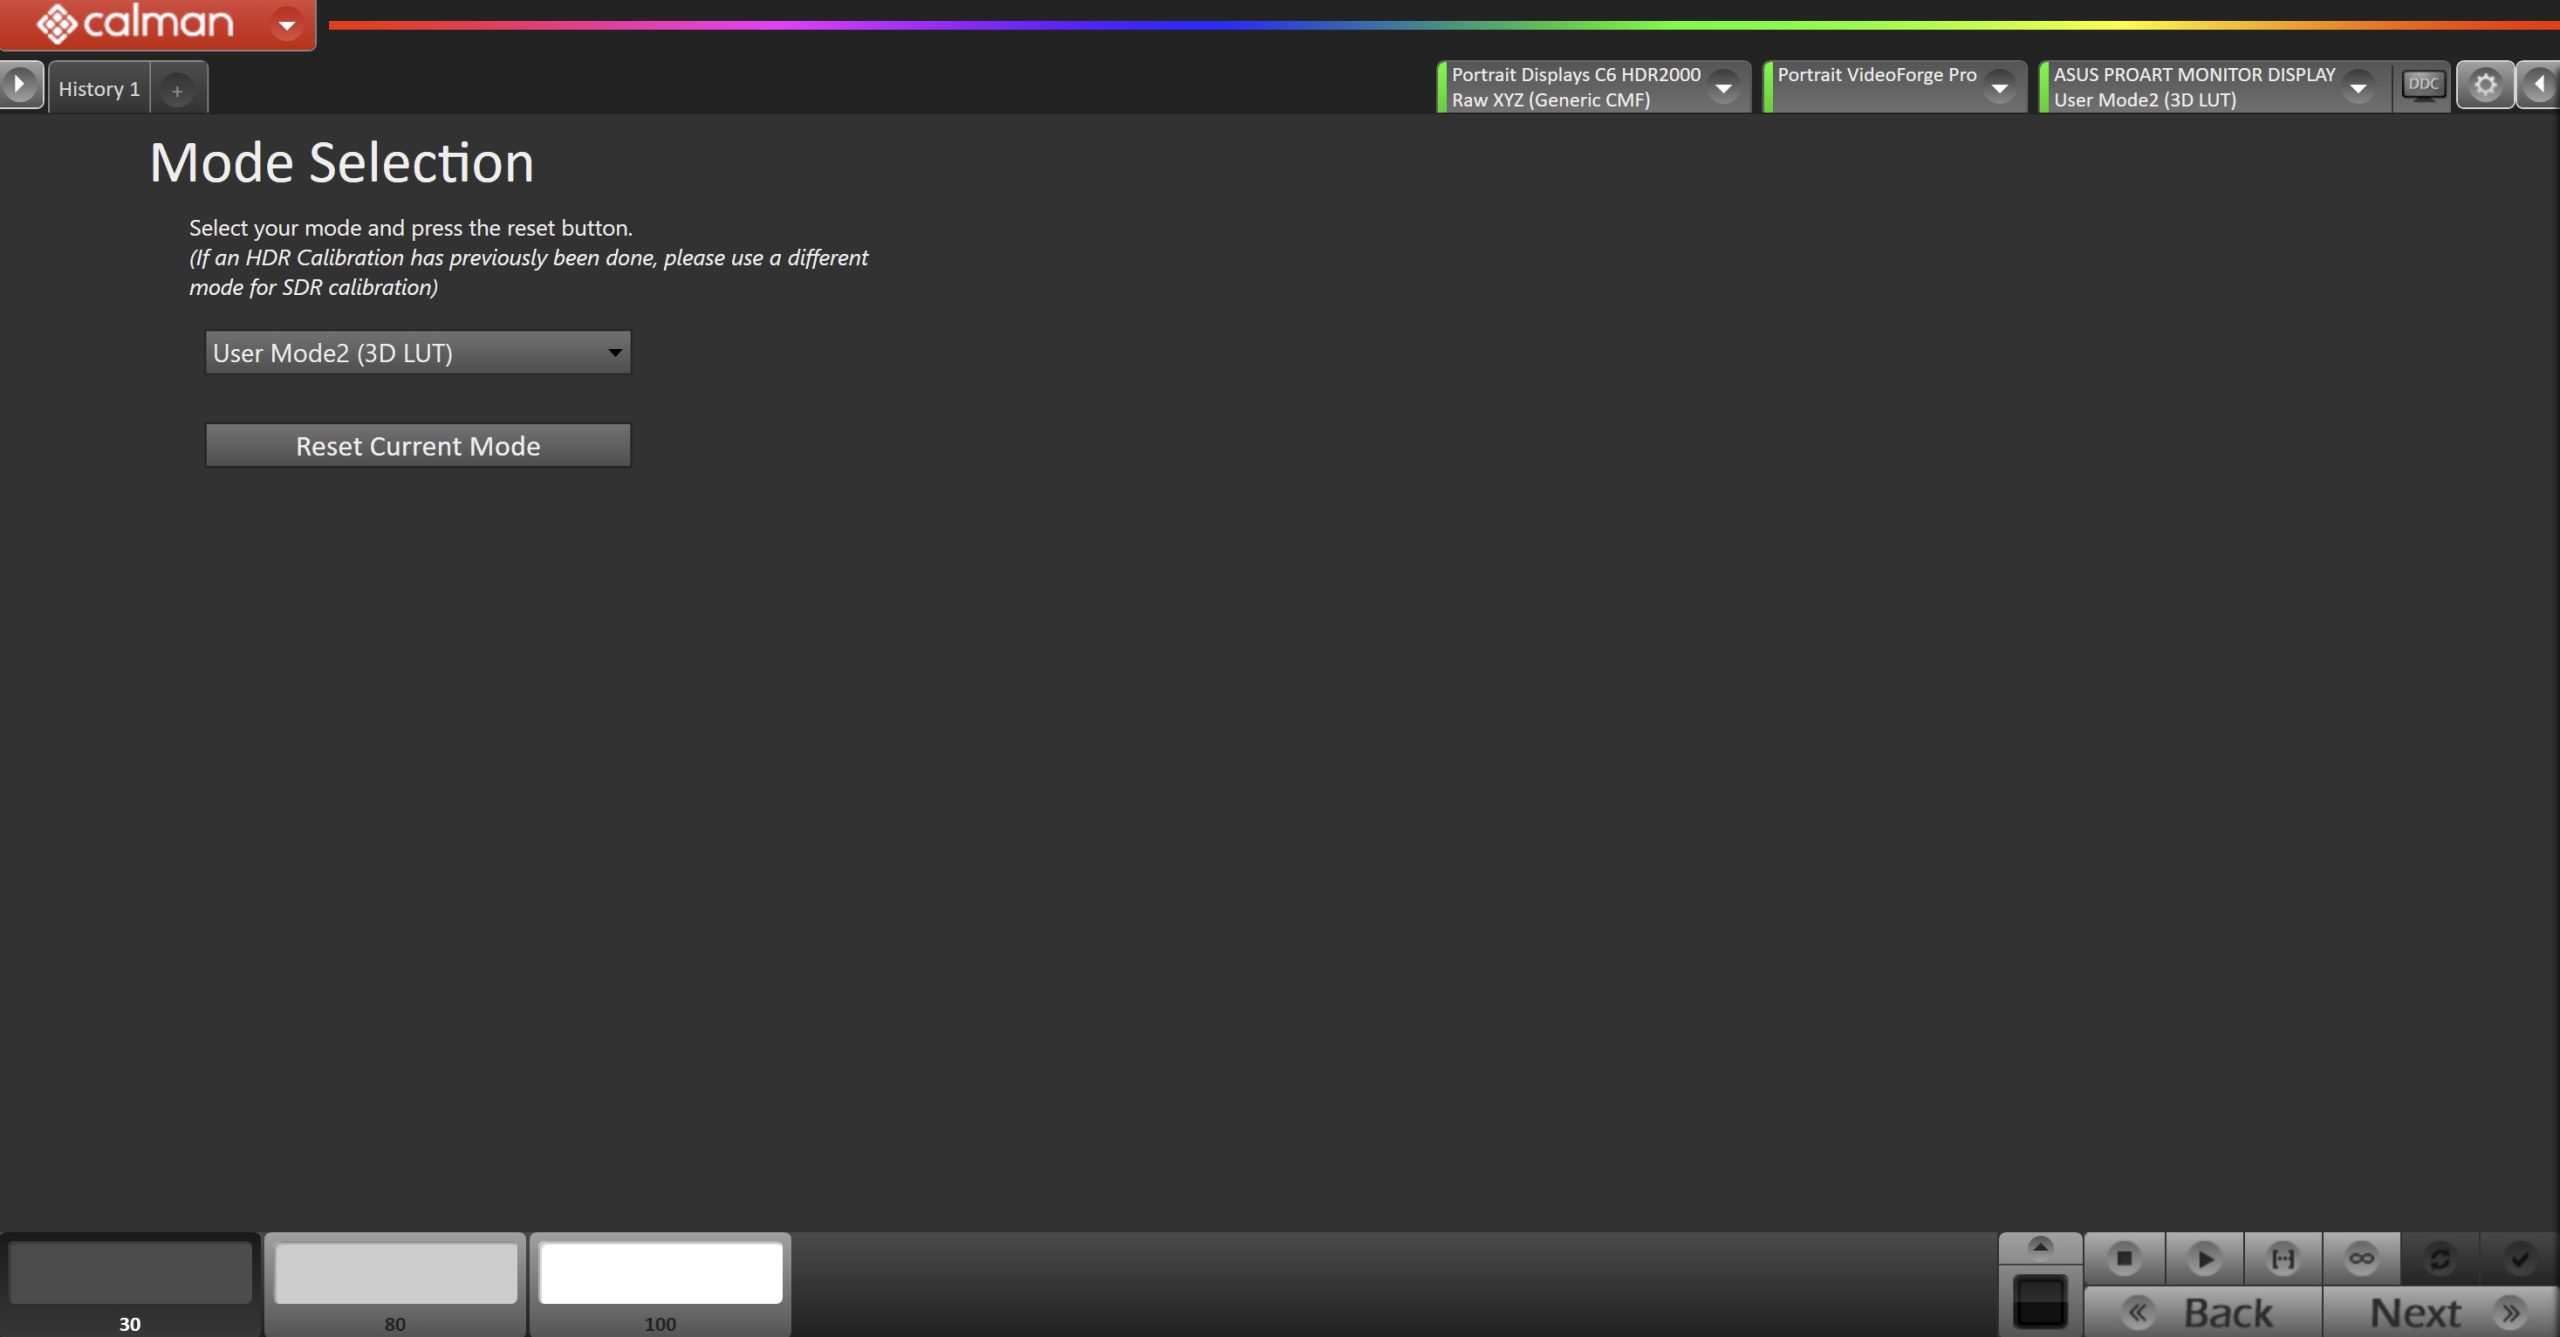Expand the Calman menu dropdown arrow
This screenshot has width=2560, height=1337.
pos(287,24)
